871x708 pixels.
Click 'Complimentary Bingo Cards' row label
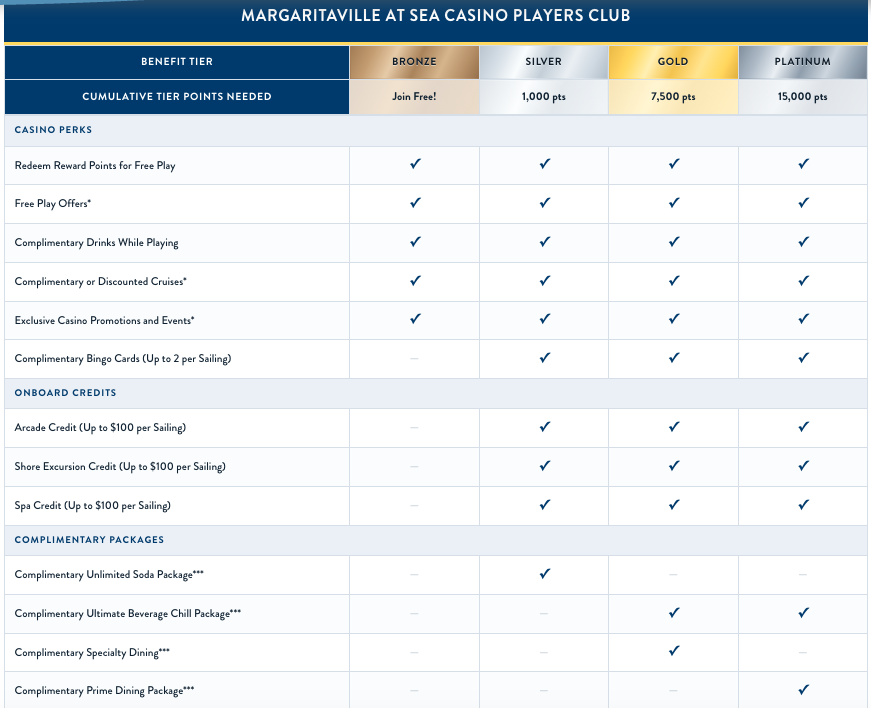(x=123, y=359)
